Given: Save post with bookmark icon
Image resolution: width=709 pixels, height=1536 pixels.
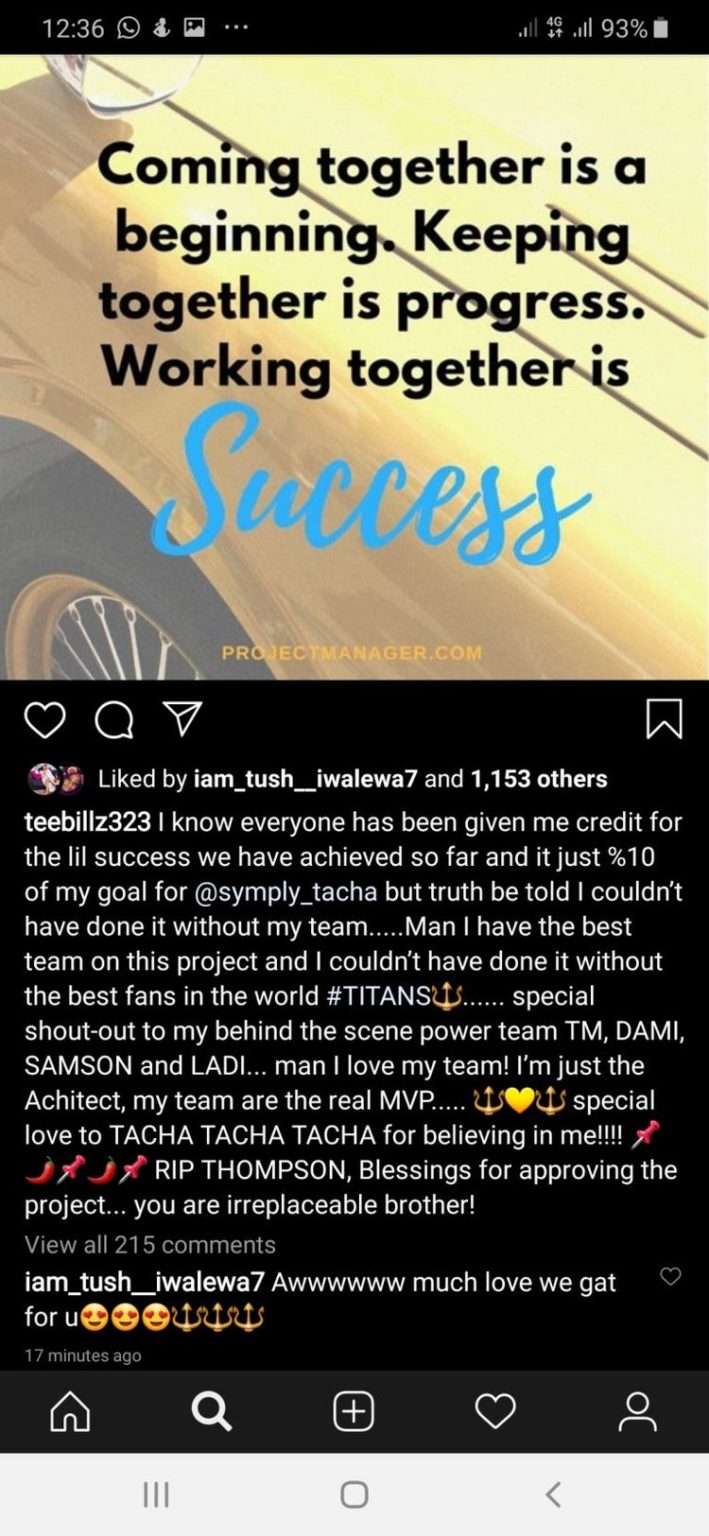Looking at the screenshot, I should tap(664, 719).
